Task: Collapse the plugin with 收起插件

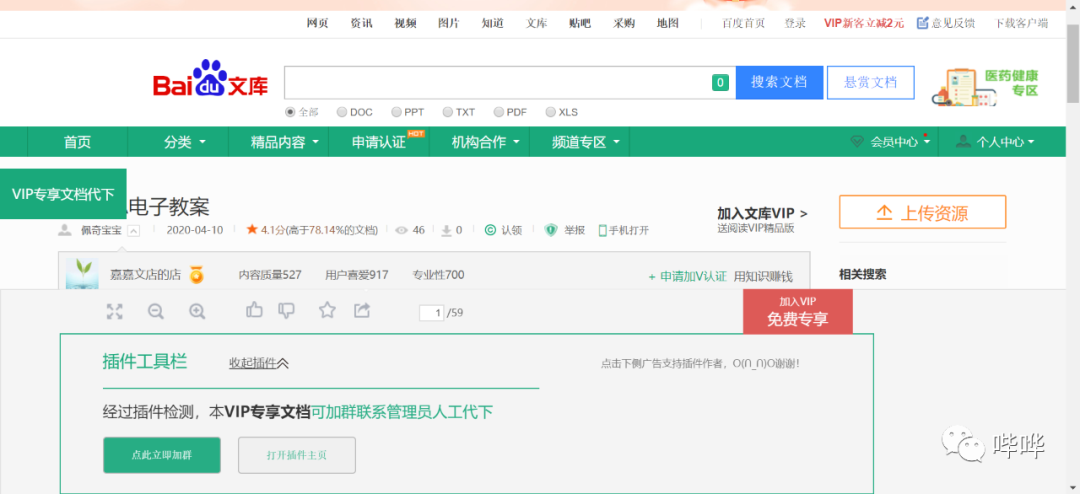Action: click(x=259, y=362)
